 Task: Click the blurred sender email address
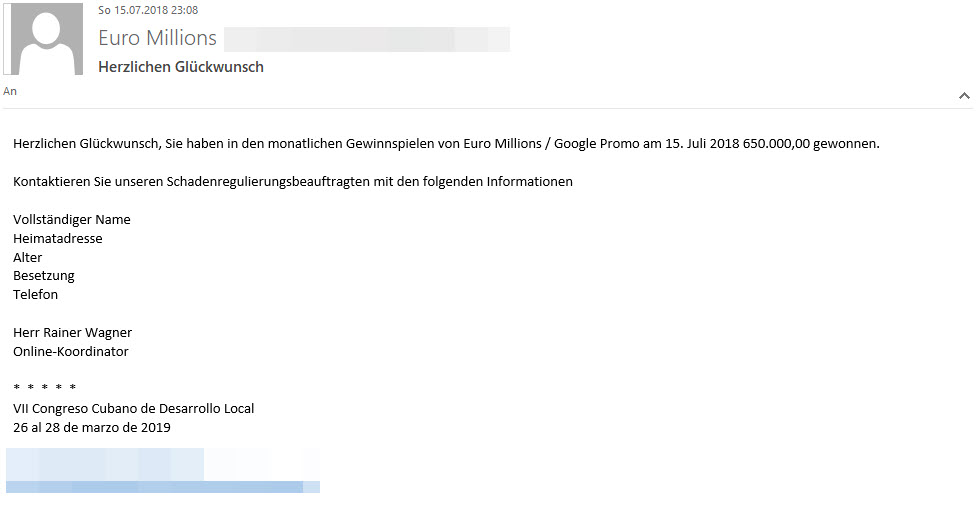click(366, 40)
